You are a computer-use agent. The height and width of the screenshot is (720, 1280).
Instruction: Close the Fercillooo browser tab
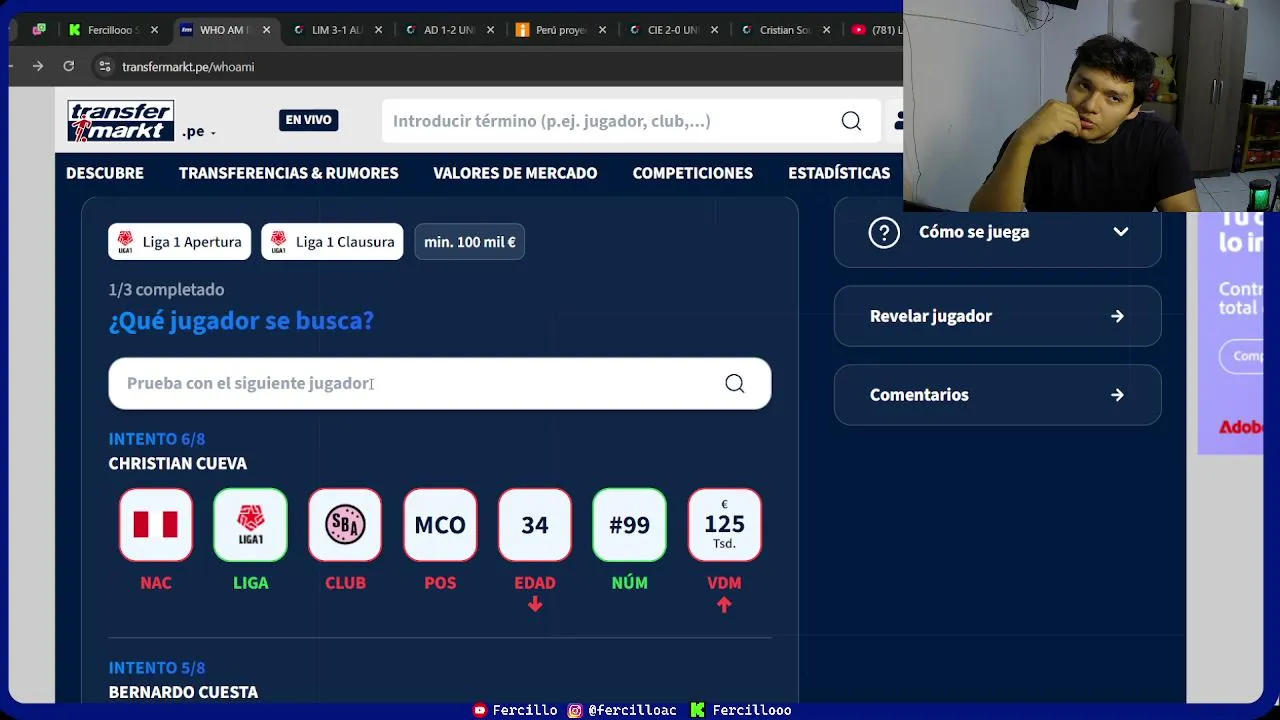154,30
